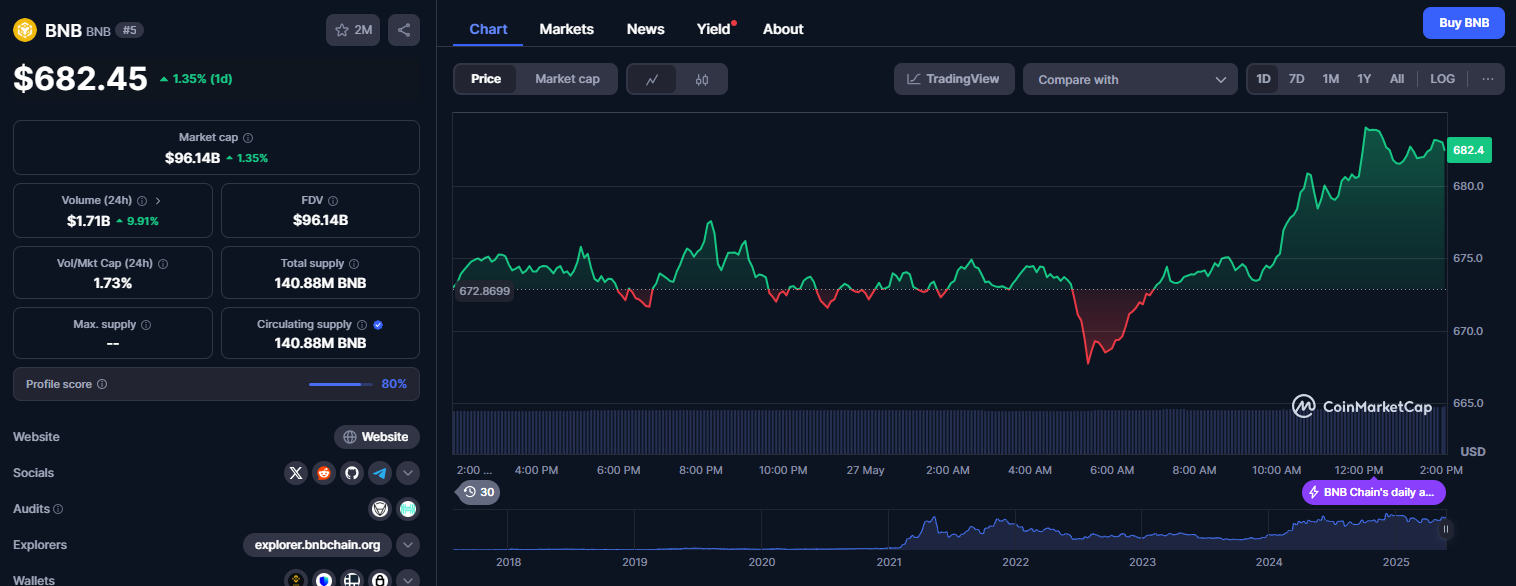
Task: Click info icon beside Max. supply
Action: pos(146,324)
